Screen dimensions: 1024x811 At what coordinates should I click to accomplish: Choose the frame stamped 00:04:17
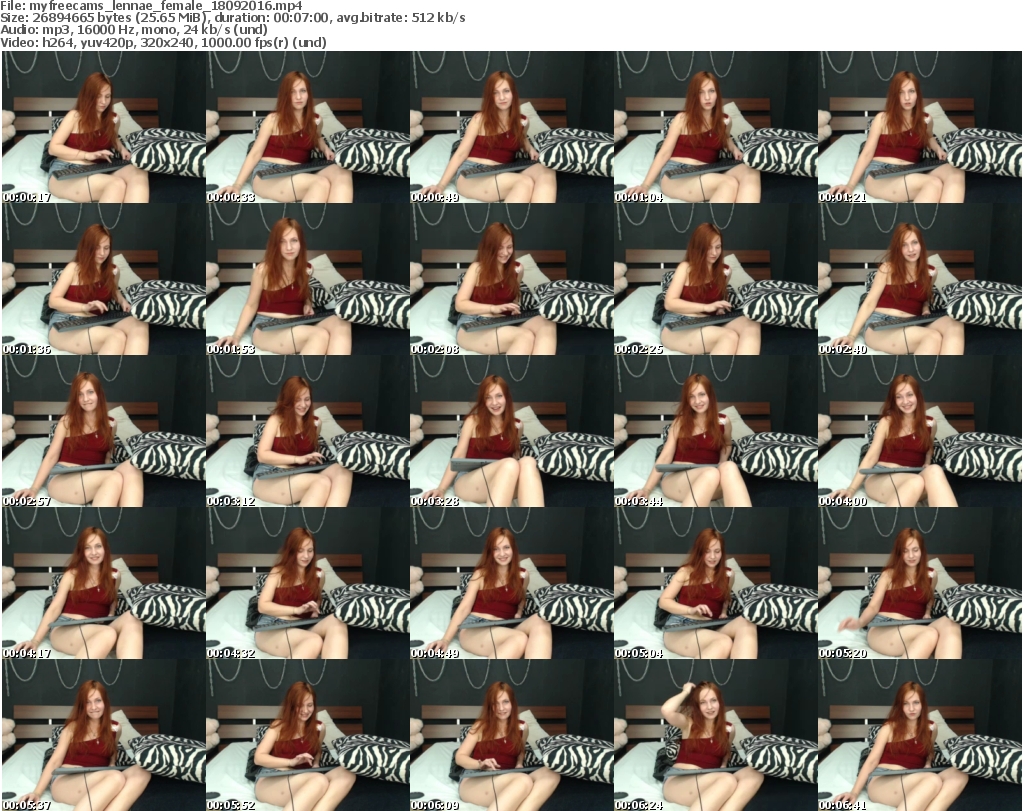coord(104,583)
